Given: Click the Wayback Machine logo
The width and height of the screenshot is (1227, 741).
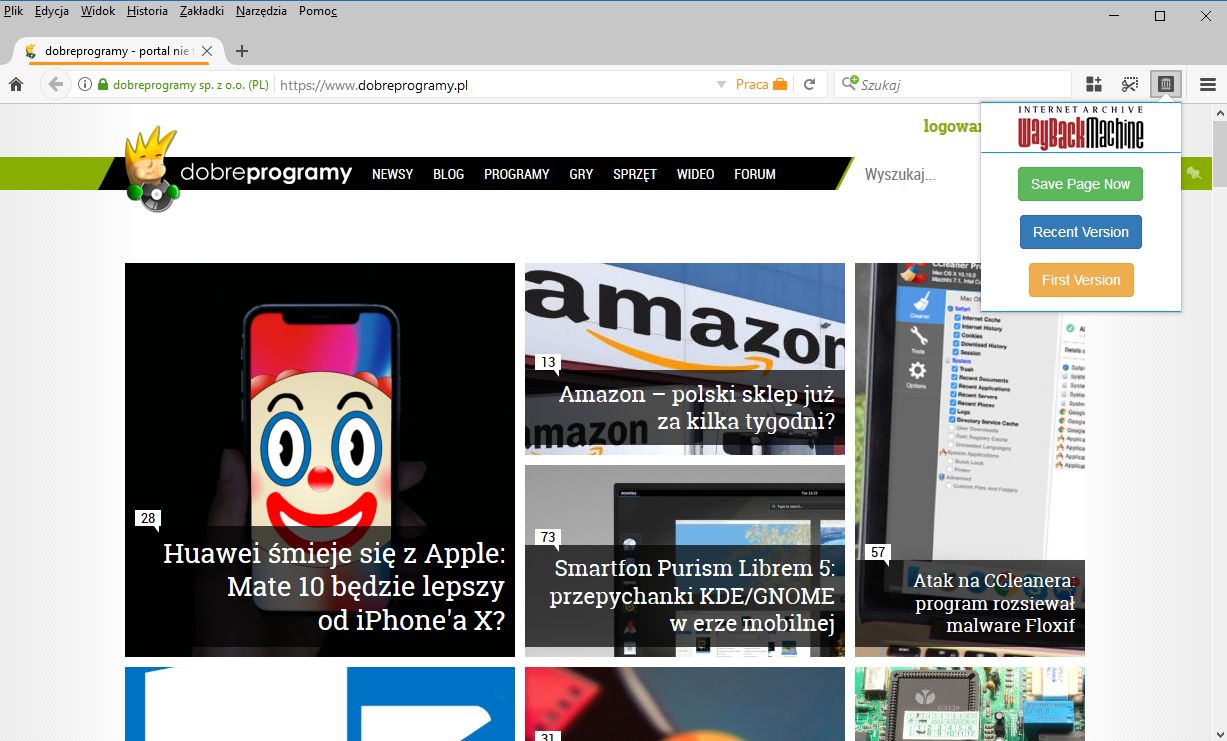Looking at the screenshot, I should 1081,128.
